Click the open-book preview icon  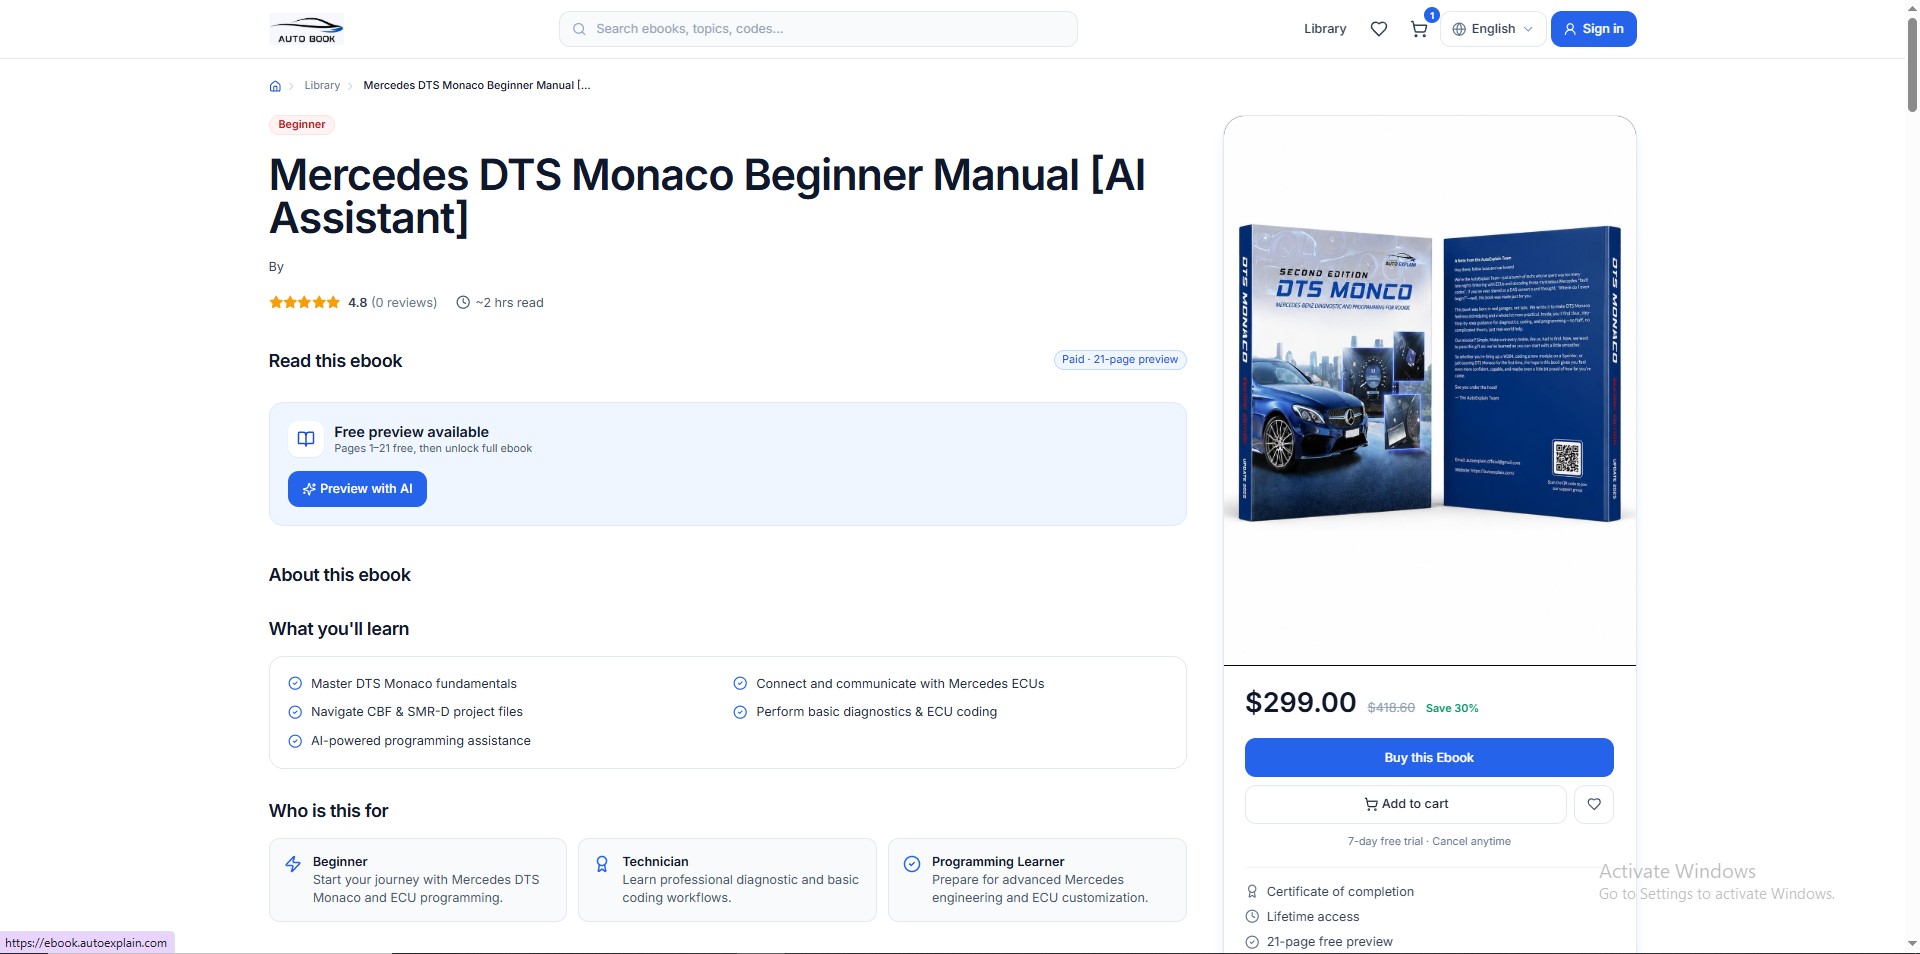[306, 439]
